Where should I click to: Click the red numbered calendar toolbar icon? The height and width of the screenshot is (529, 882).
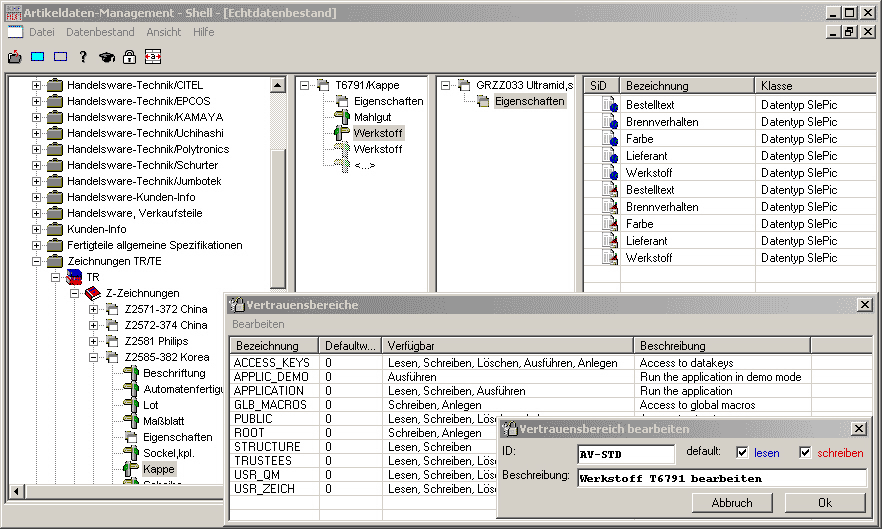point(152,56)
